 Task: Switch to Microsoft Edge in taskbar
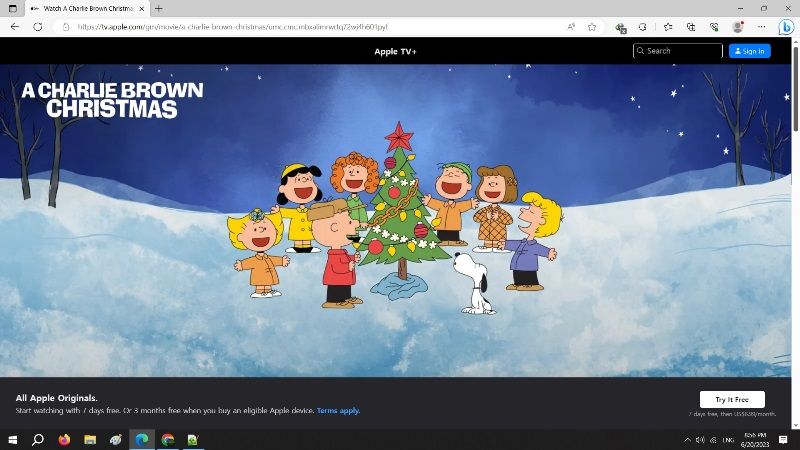142,440
